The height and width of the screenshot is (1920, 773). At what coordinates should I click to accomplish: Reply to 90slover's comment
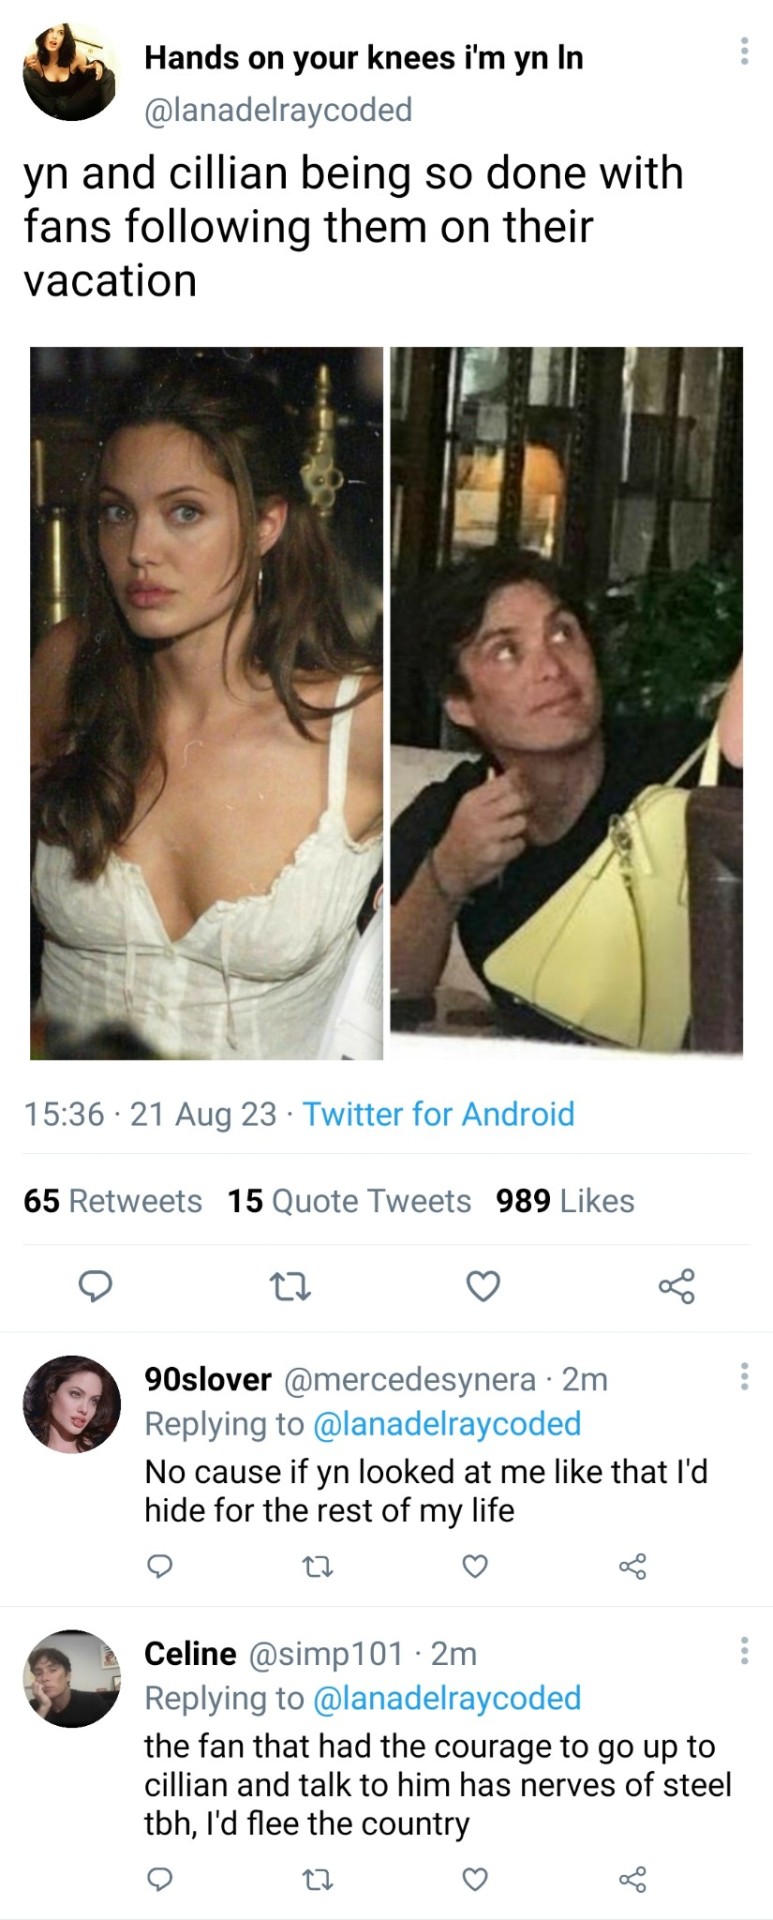click(x=161, y=1566)
